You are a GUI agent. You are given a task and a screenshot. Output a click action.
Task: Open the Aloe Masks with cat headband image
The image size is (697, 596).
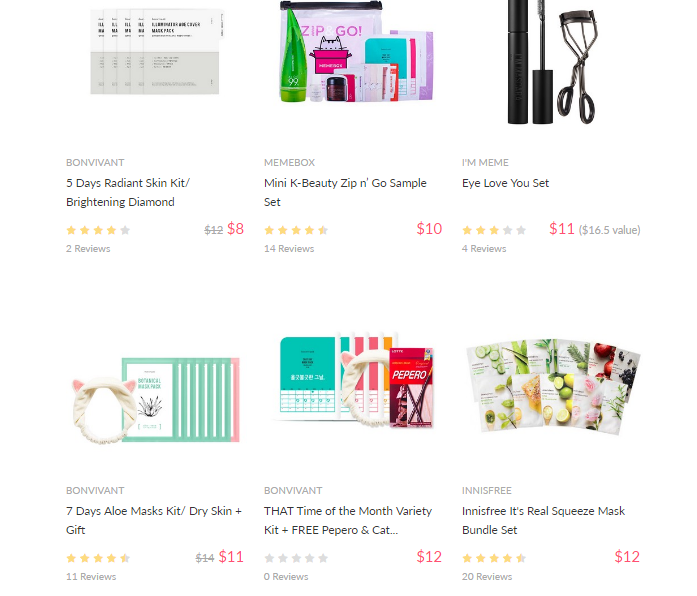pos(156,400)
